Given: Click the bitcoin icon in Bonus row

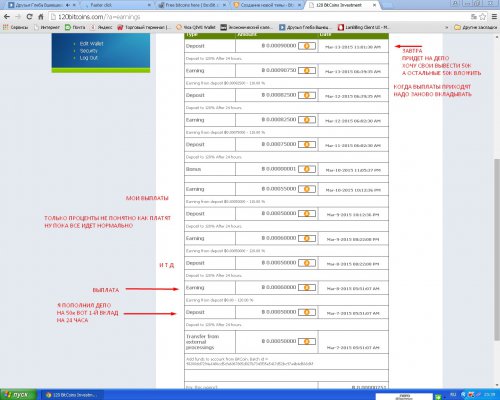Looking at the screenshot, I should [307, 169].
